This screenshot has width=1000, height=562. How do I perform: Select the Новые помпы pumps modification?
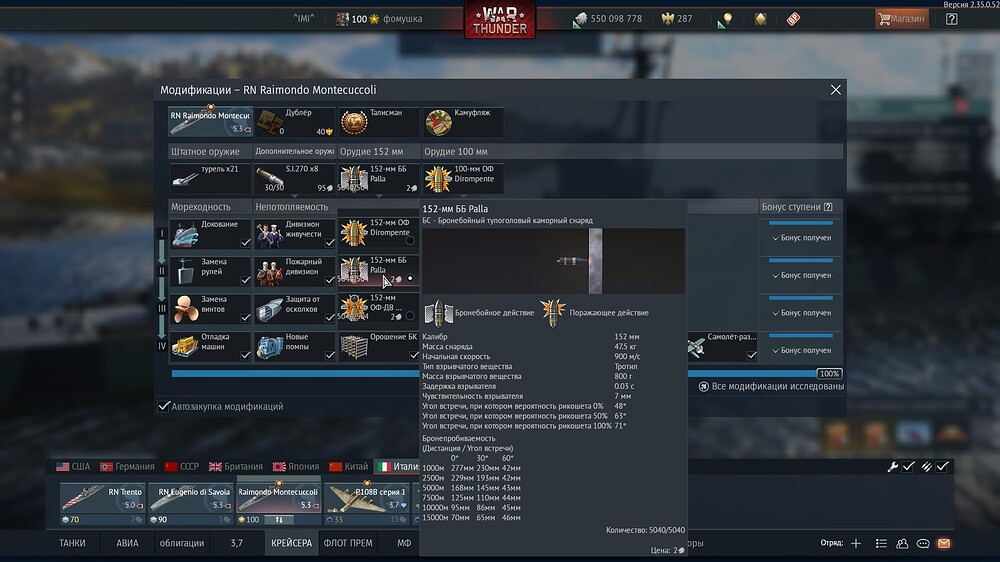click(x=295, y=346)
